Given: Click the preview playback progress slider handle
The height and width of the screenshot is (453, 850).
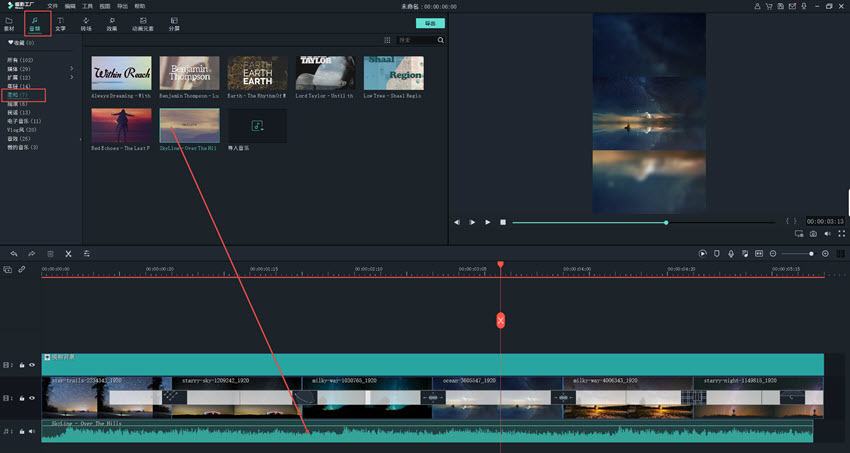Looking at the screenshot, I should tap(666, 222).
